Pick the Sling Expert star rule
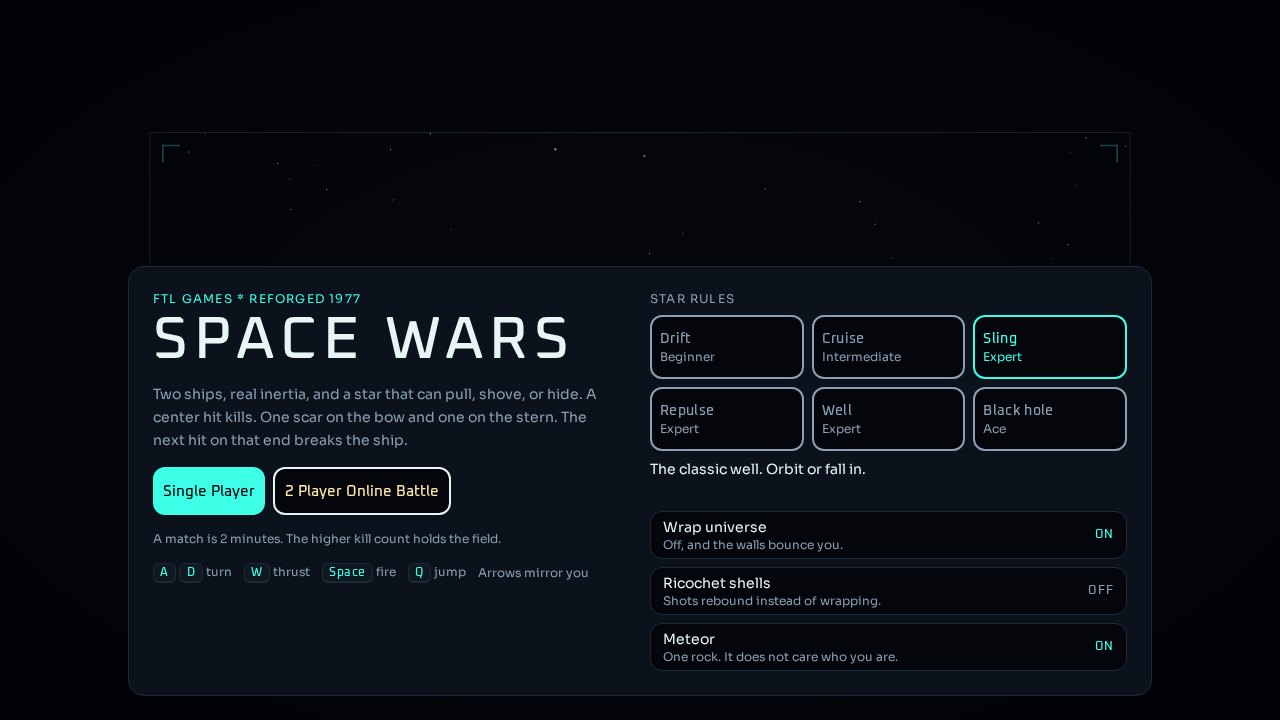The height and width of the screenshot is (720, 1280). click(1050, 347)
